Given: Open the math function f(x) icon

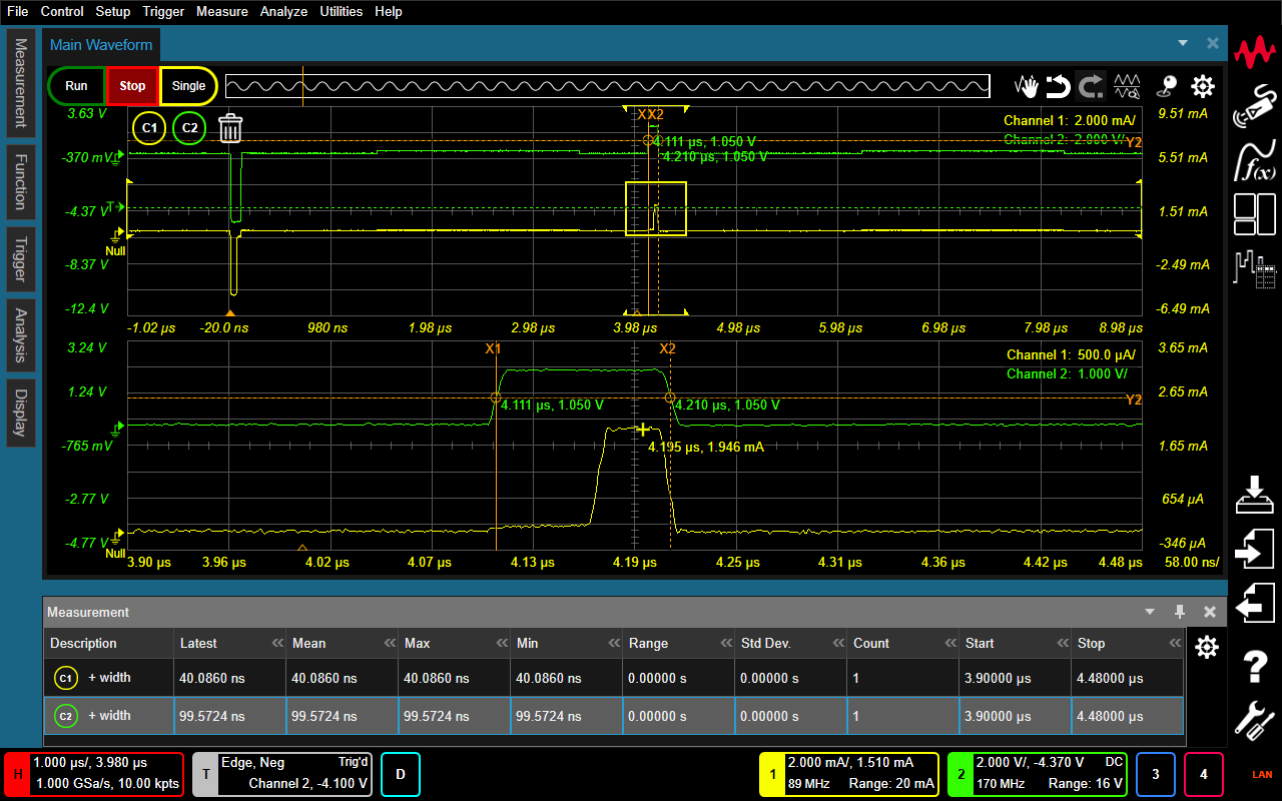Looking at the screenshot, I should point(1255,160).
